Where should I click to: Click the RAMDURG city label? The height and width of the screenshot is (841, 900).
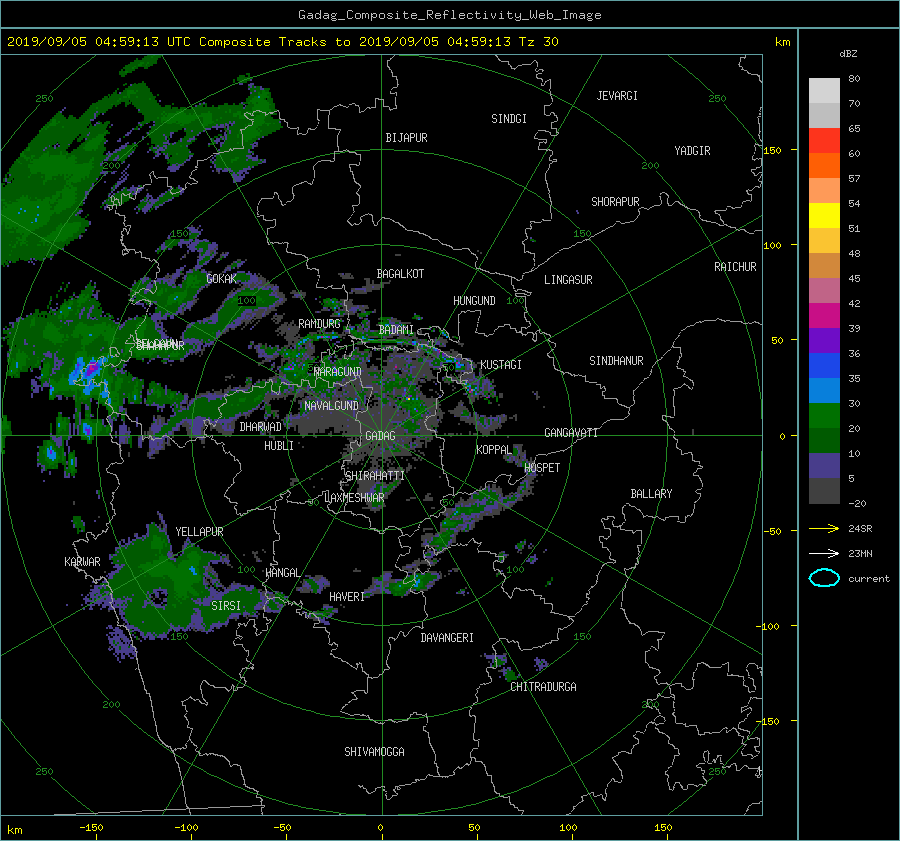point(319,324)
